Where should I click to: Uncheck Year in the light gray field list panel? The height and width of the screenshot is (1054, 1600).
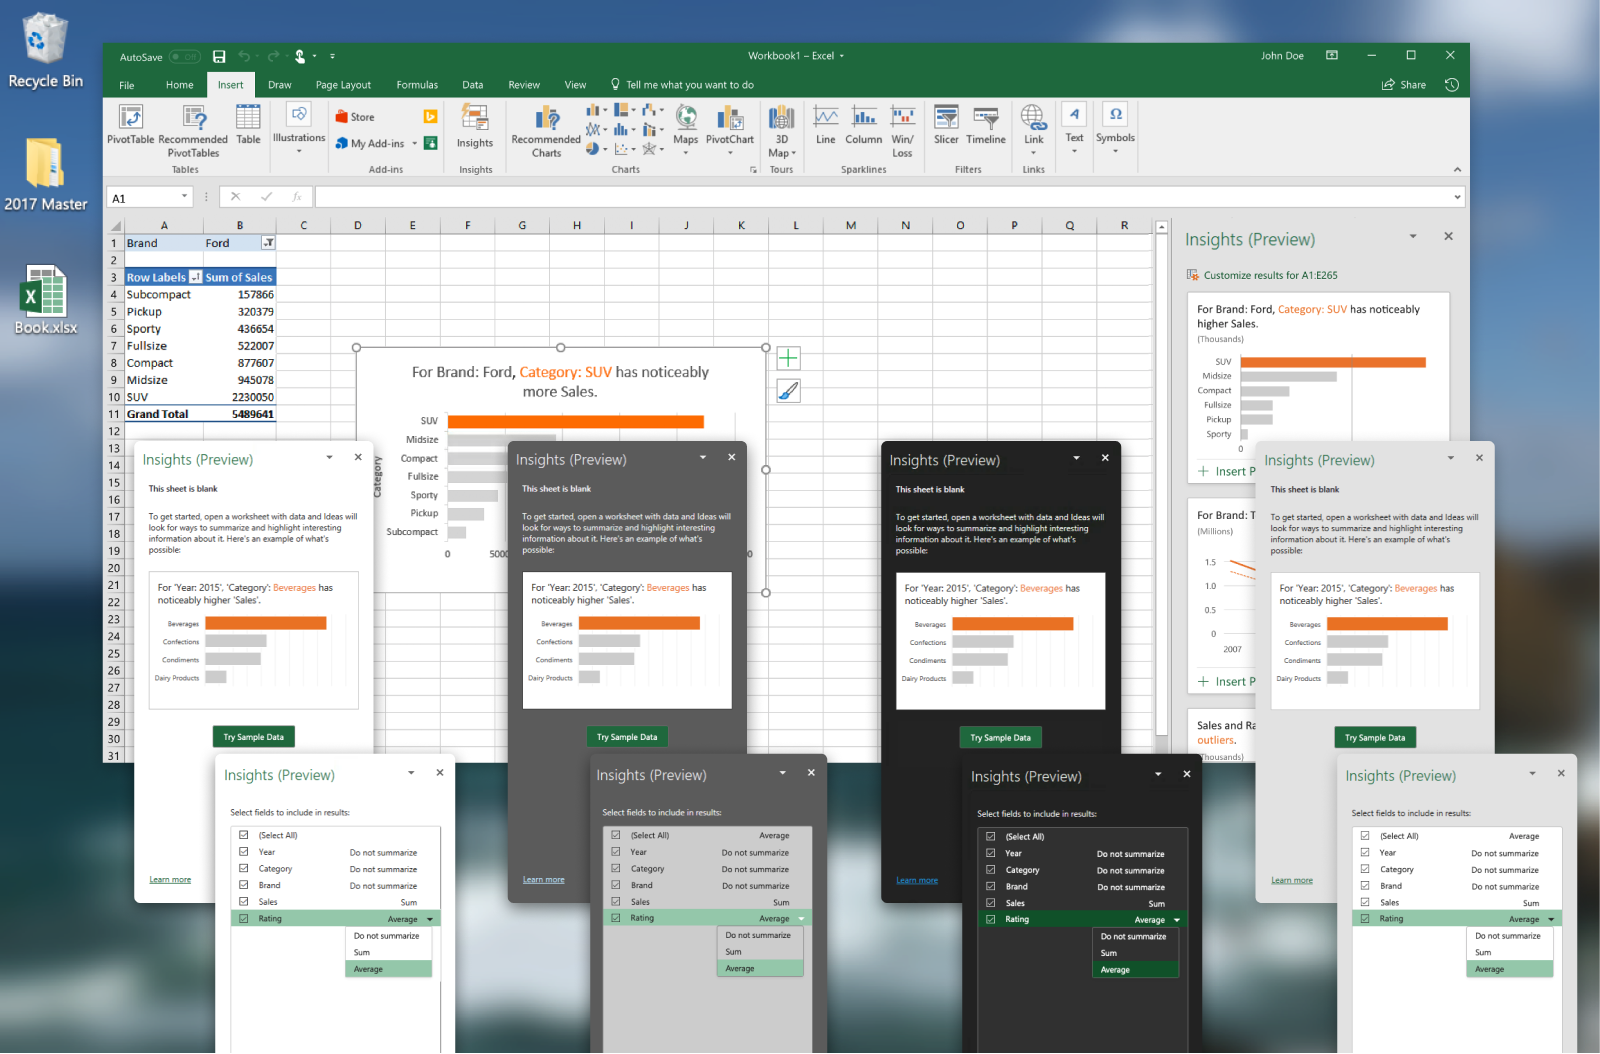pyautogui.click(x=1365, y=853)
